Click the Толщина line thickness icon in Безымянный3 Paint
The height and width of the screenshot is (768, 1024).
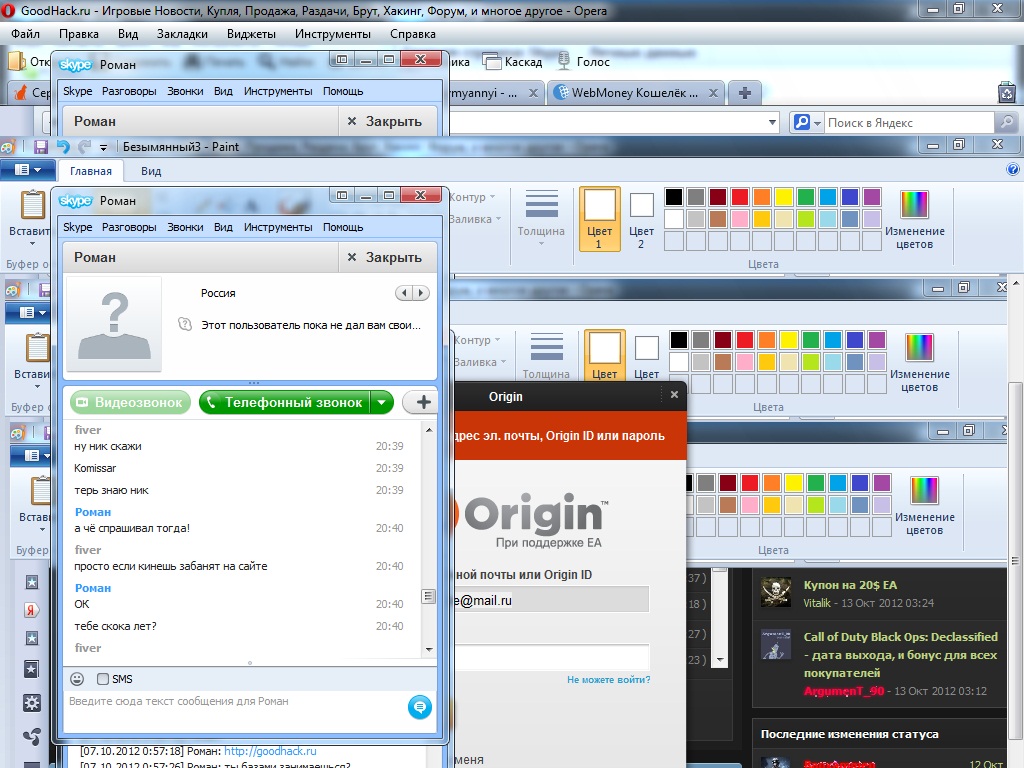[x=541, y=204]
